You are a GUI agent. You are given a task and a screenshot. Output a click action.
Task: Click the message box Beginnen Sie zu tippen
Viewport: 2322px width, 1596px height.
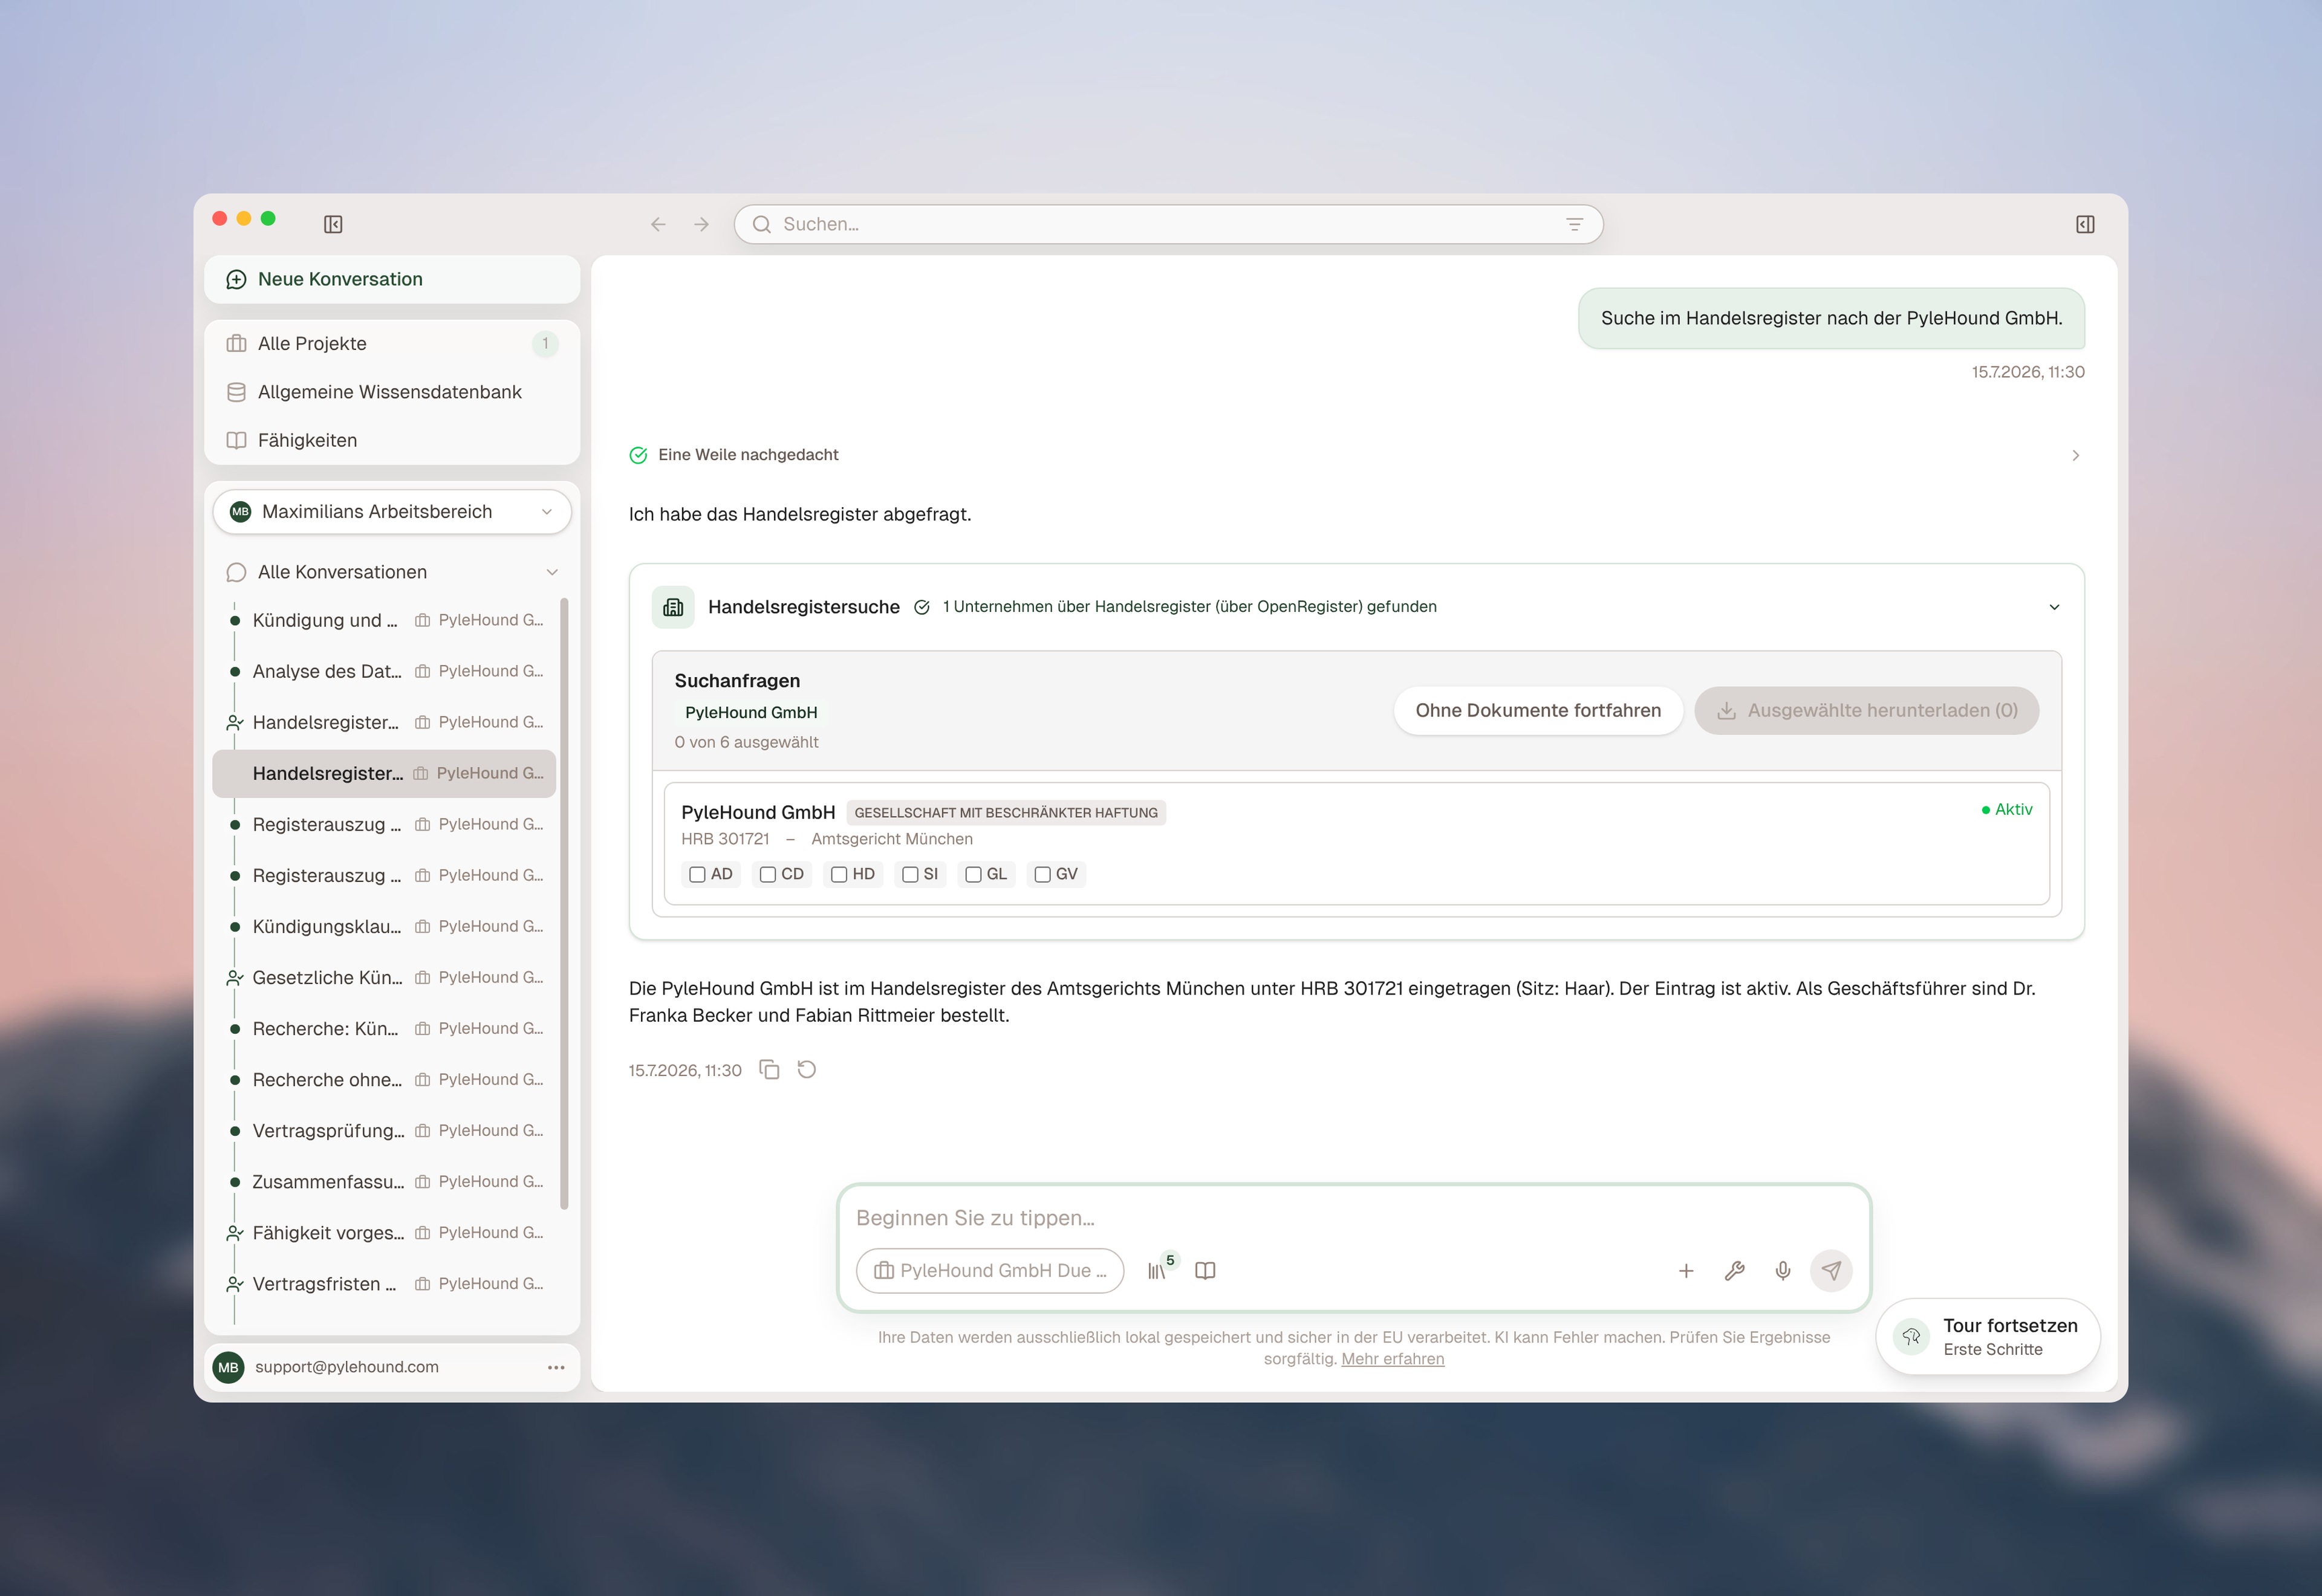click(1353, 1218)
